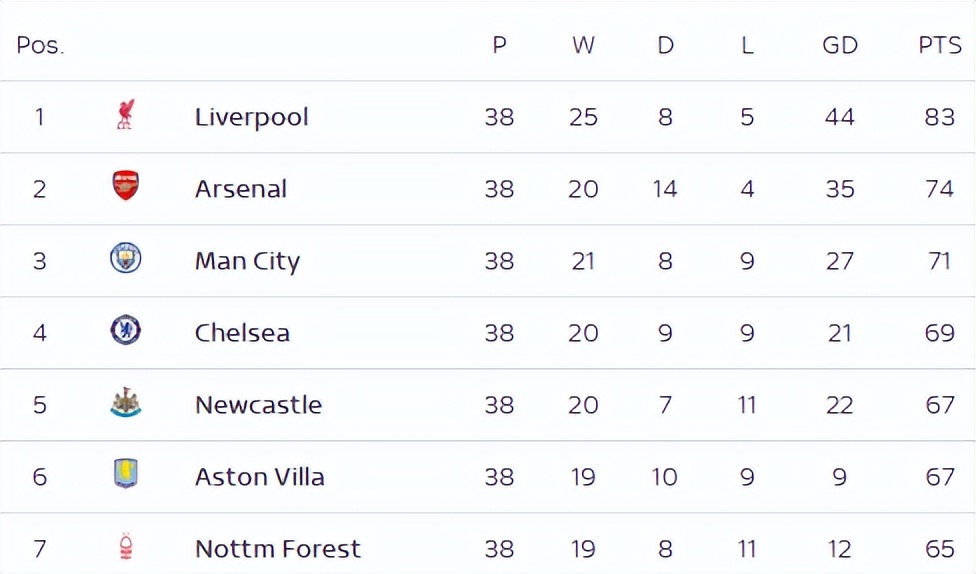Click the Man City club crest
This screenshot has width=976, height=574.
(x=126, y=258)
